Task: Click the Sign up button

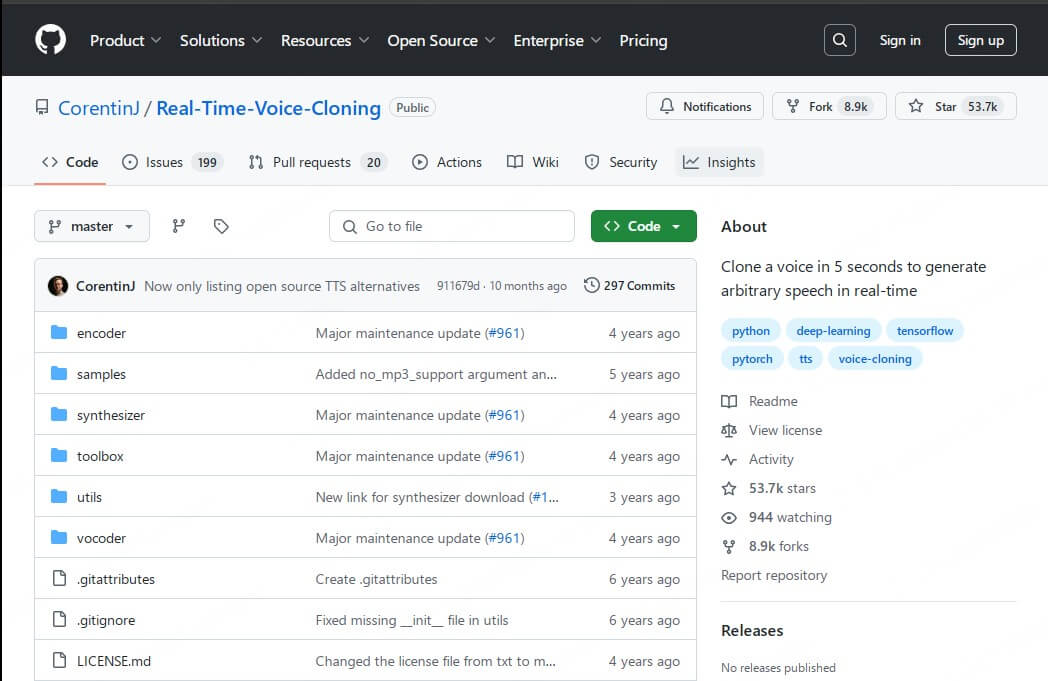Action: (980, 40)
